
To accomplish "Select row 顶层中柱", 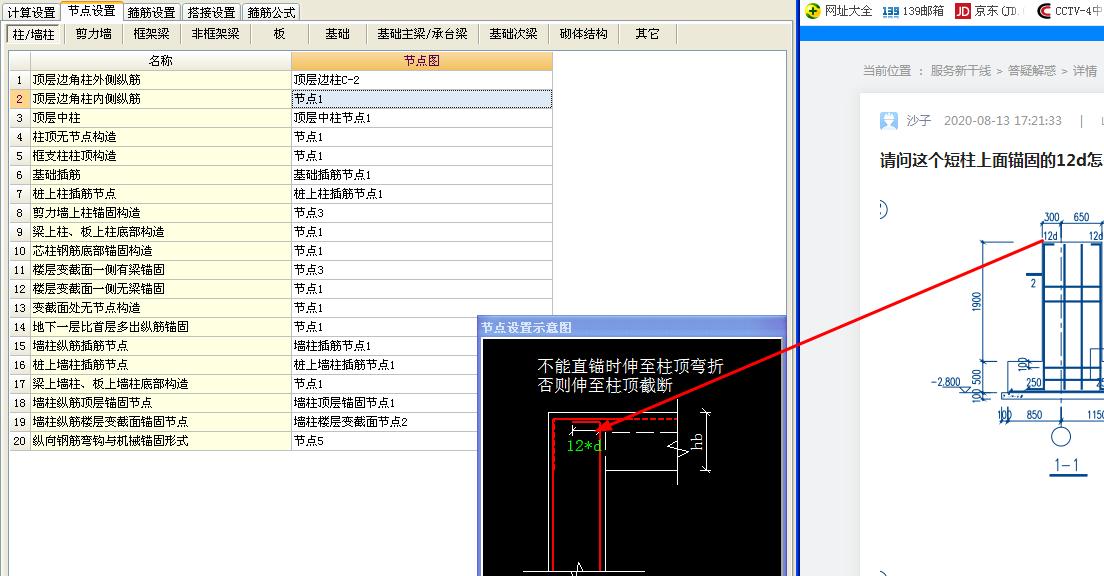I will [x=161, y=118].
